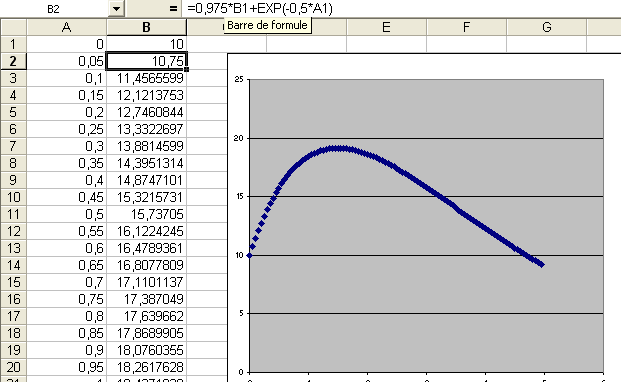Select cell with value 17,1101137
This screenshot has height=382, width=621.
147,282
